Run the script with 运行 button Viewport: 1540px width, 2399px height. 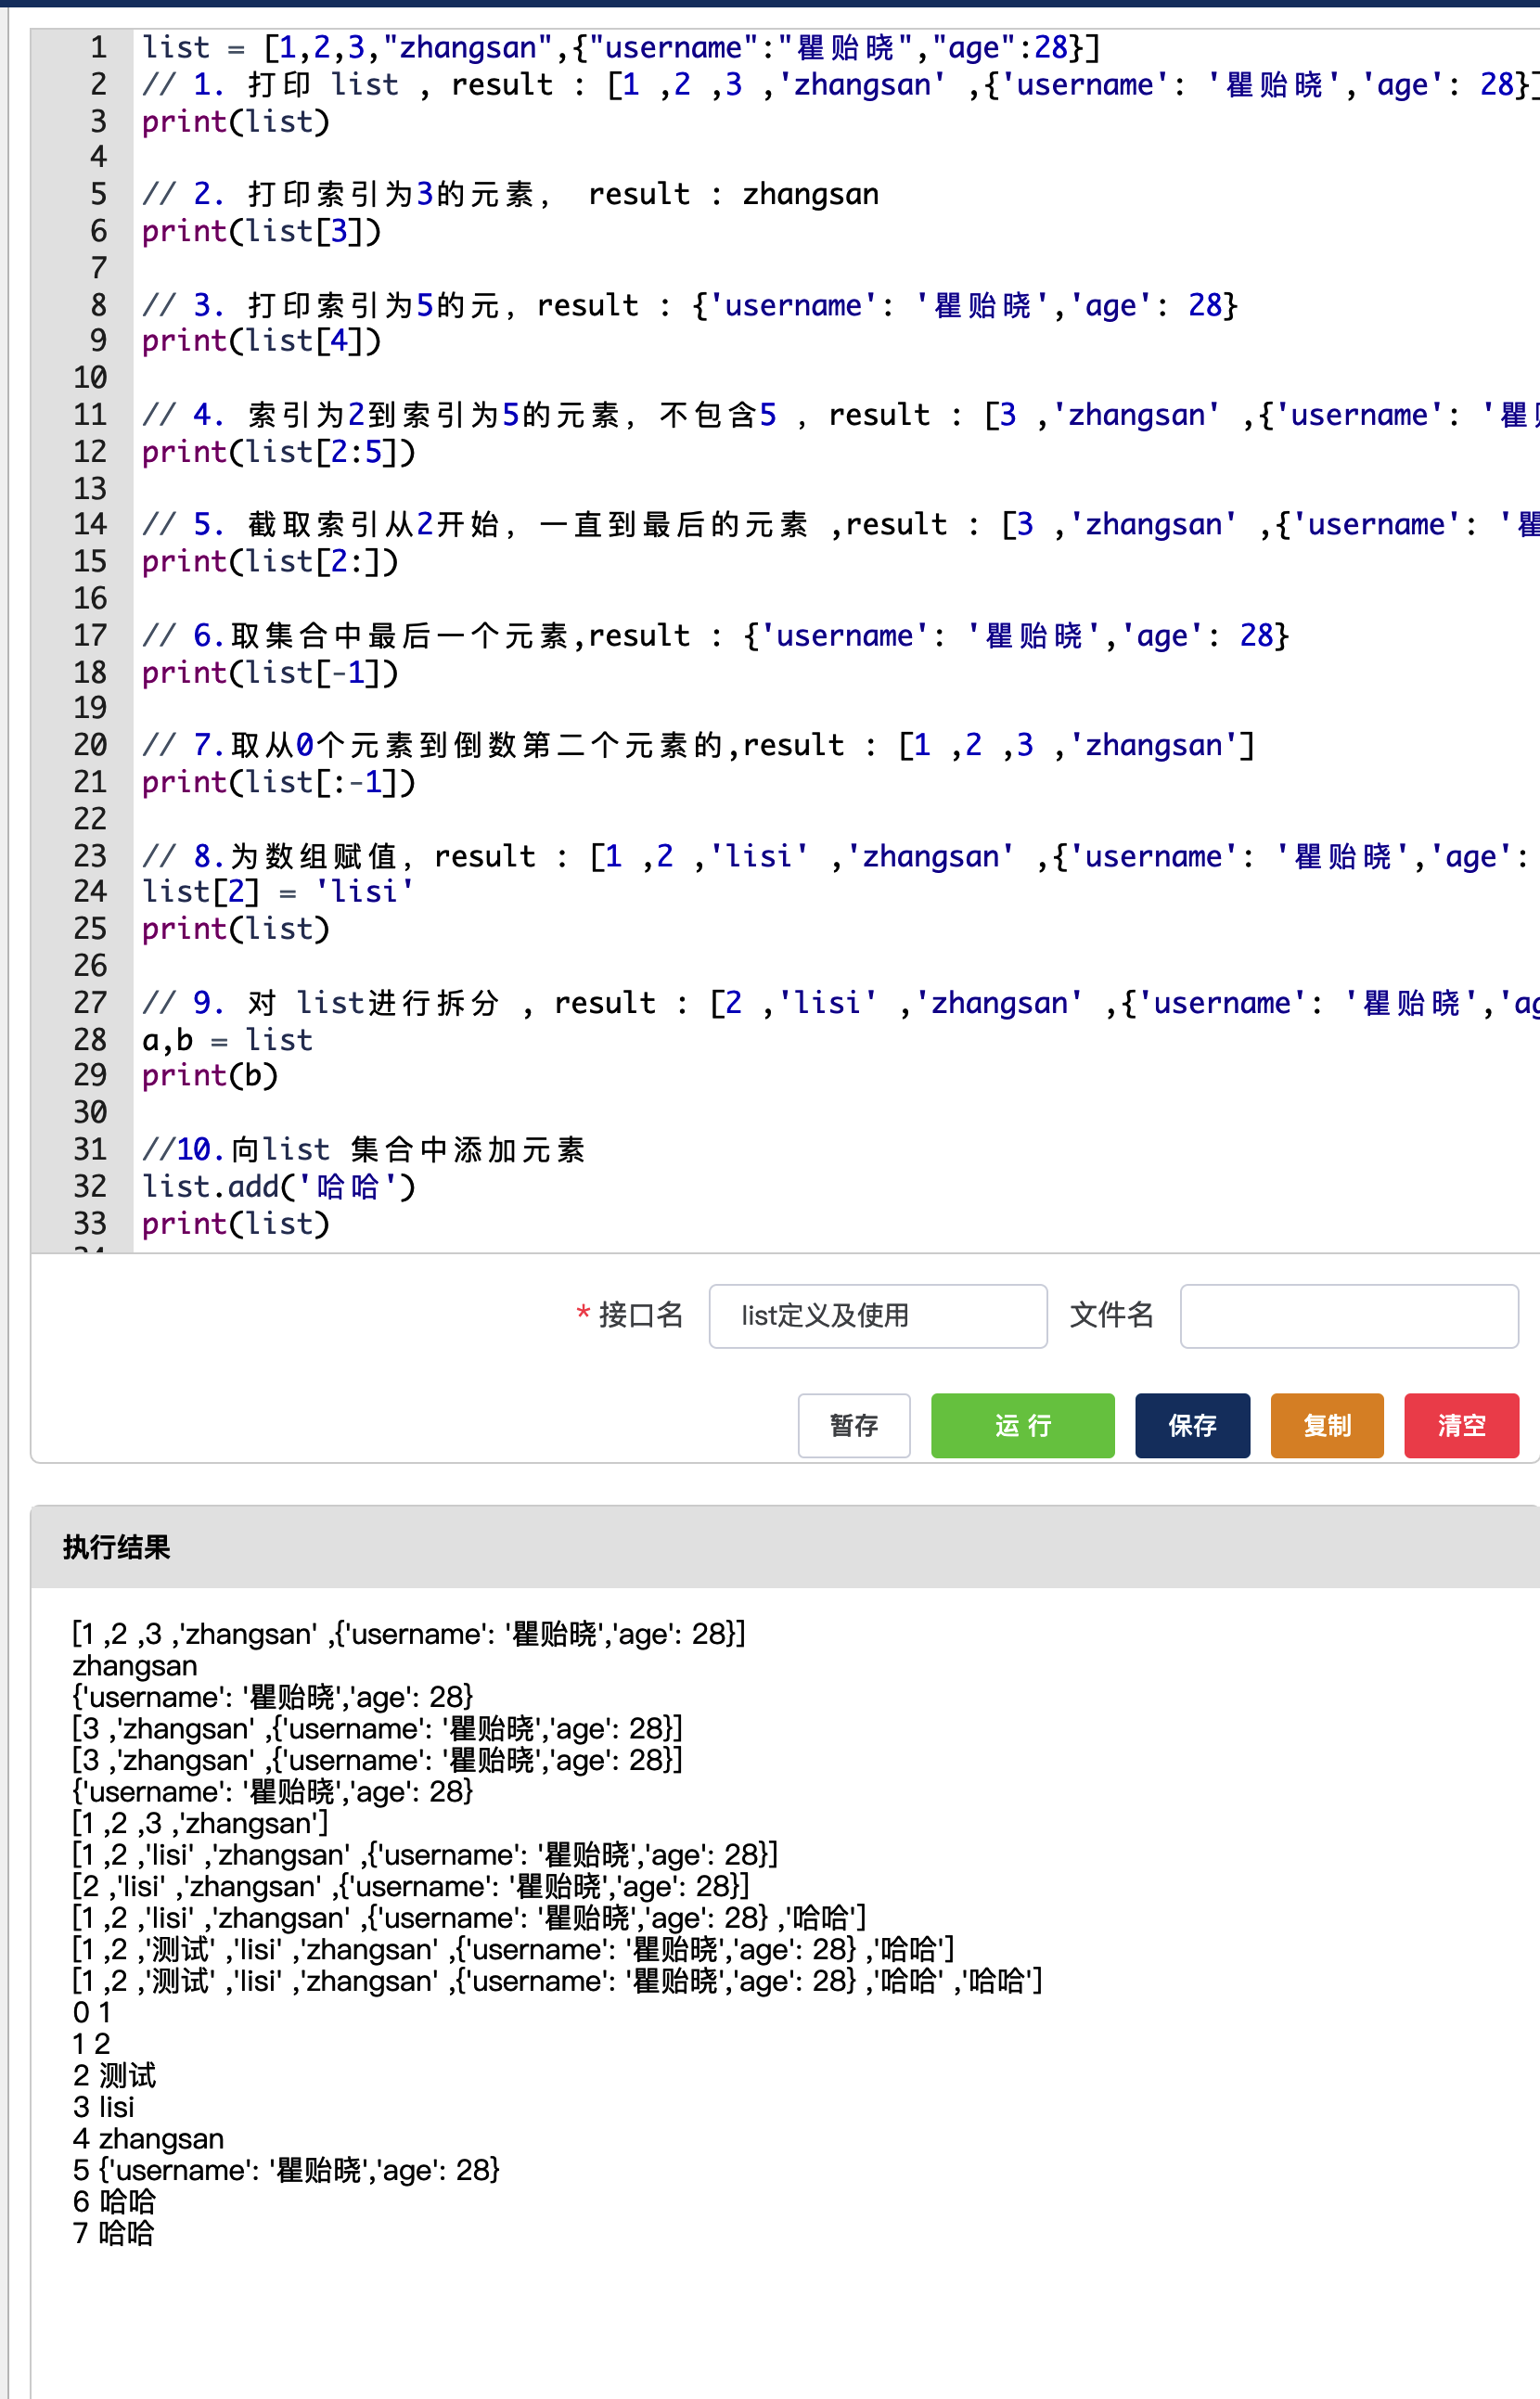pyautogui.click(x=1022, y=1425)
